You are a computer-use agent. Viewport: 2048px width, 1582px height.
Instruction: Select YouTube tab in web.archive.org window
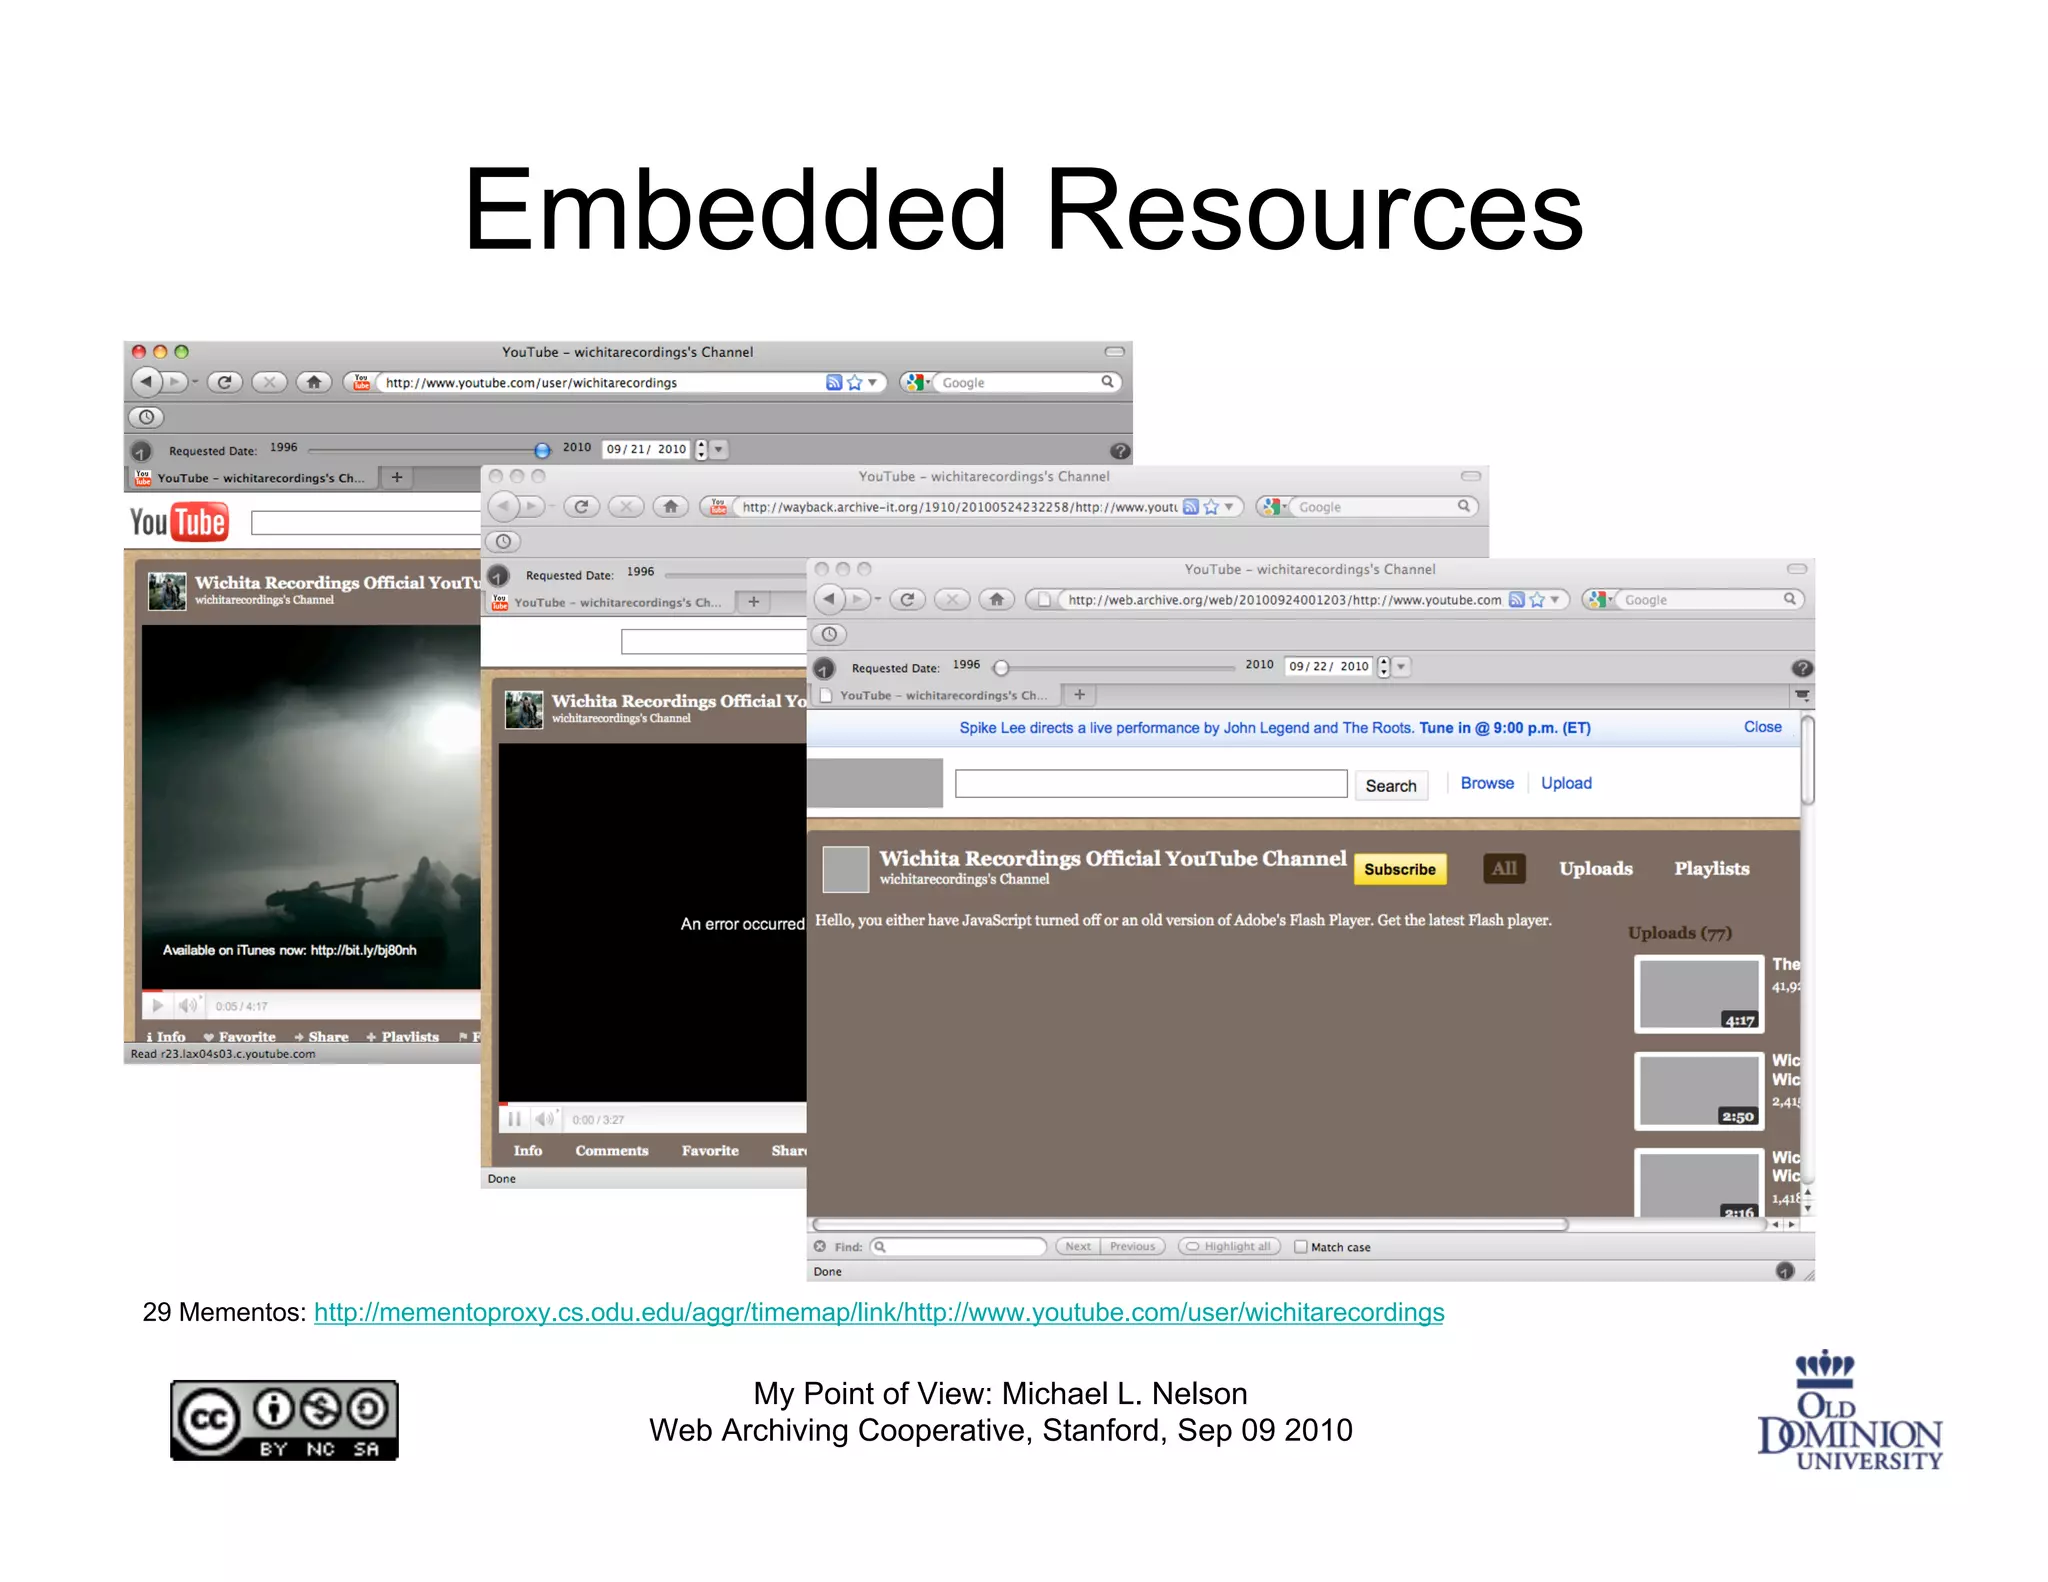point(935,695)
